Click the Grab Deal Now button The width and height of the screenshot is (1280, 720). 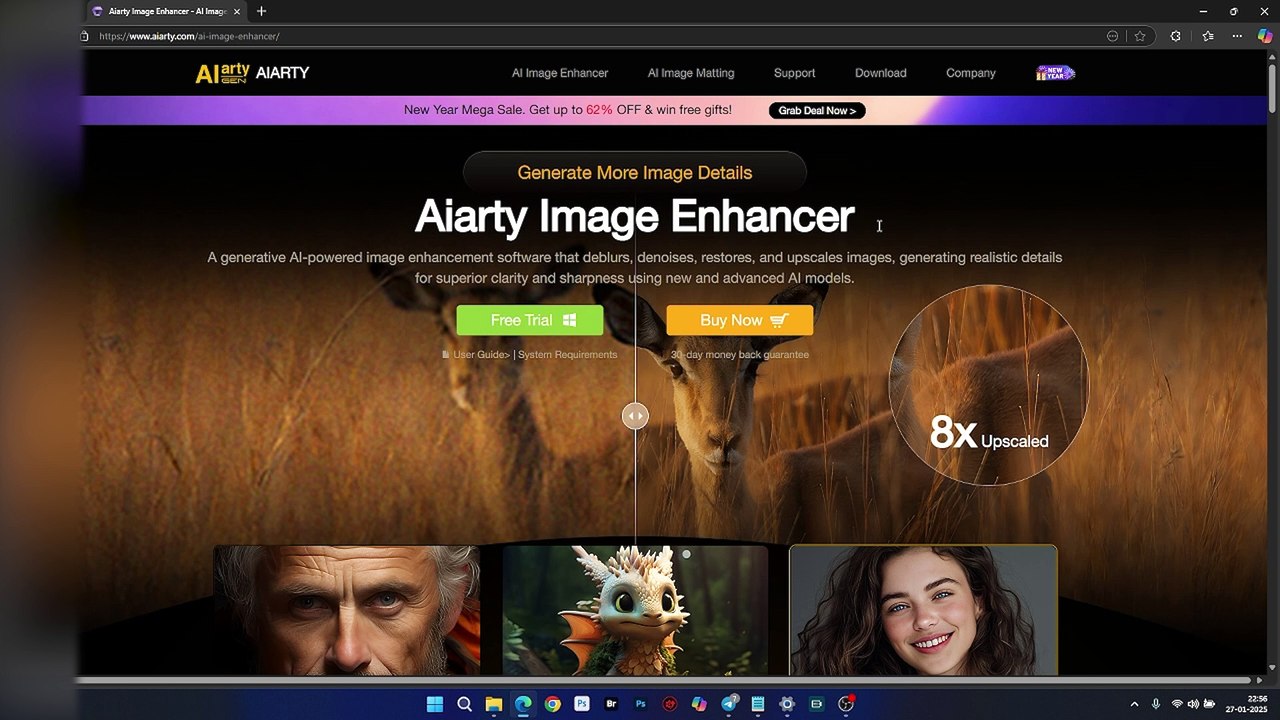pos(817,110)
